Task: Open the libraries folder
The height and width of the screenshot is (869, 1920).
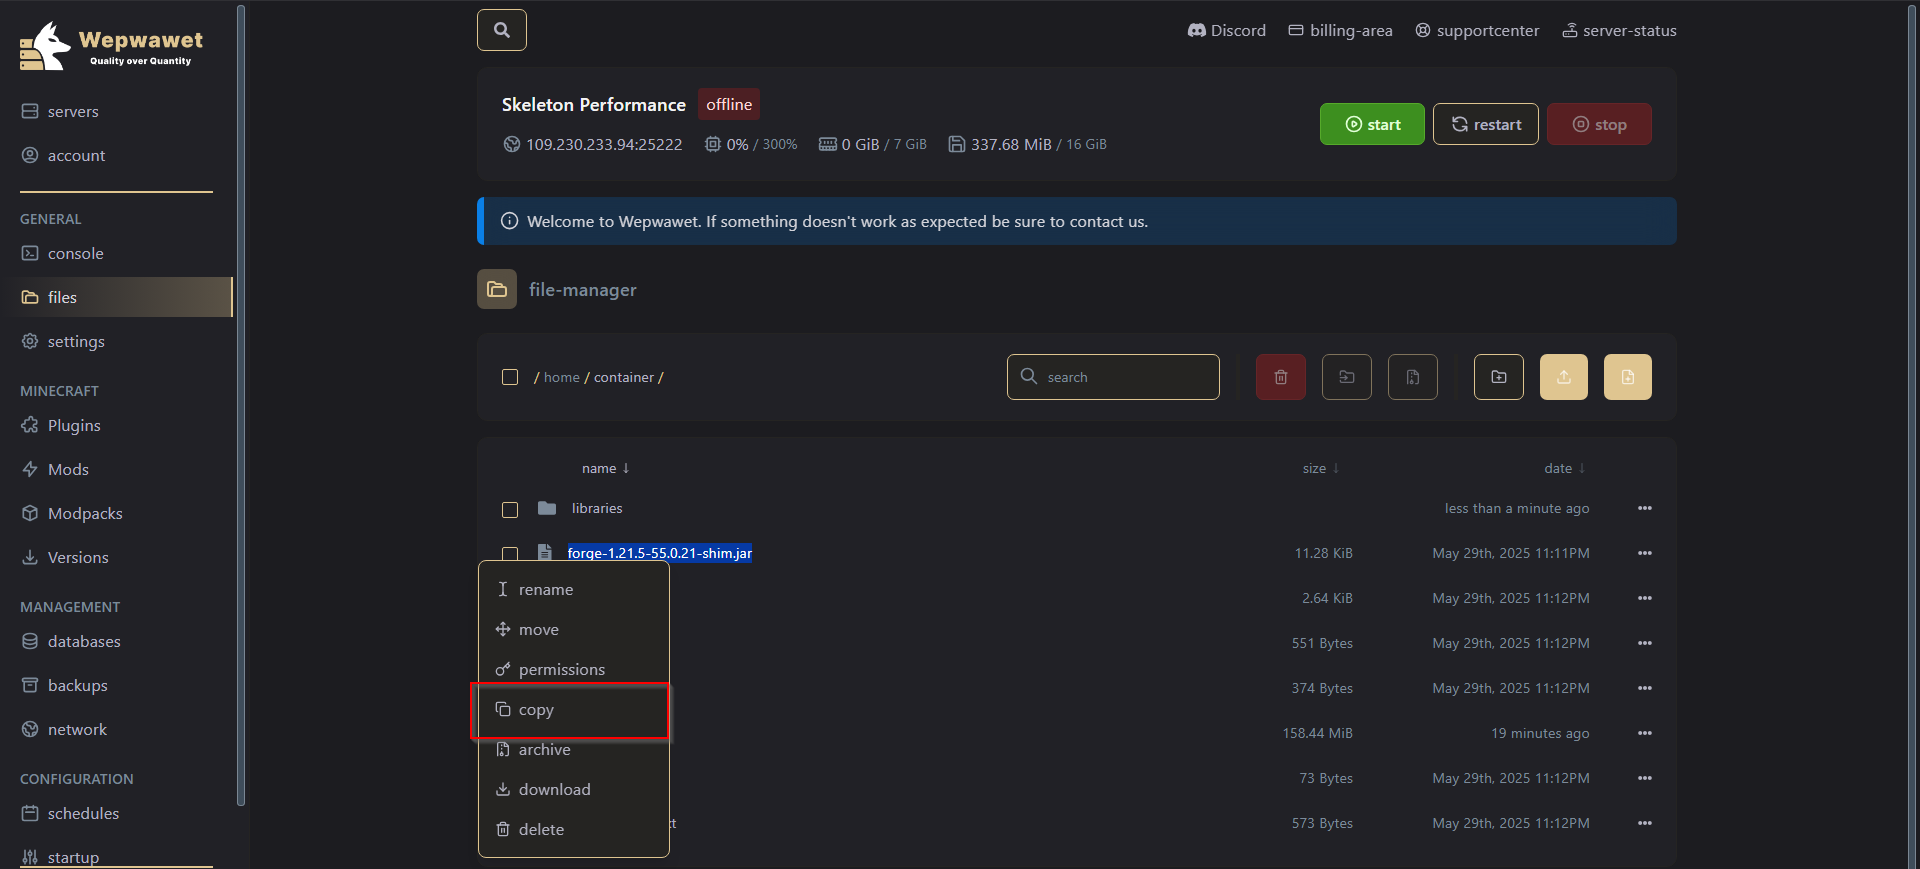Action: (x=597, y=508)
